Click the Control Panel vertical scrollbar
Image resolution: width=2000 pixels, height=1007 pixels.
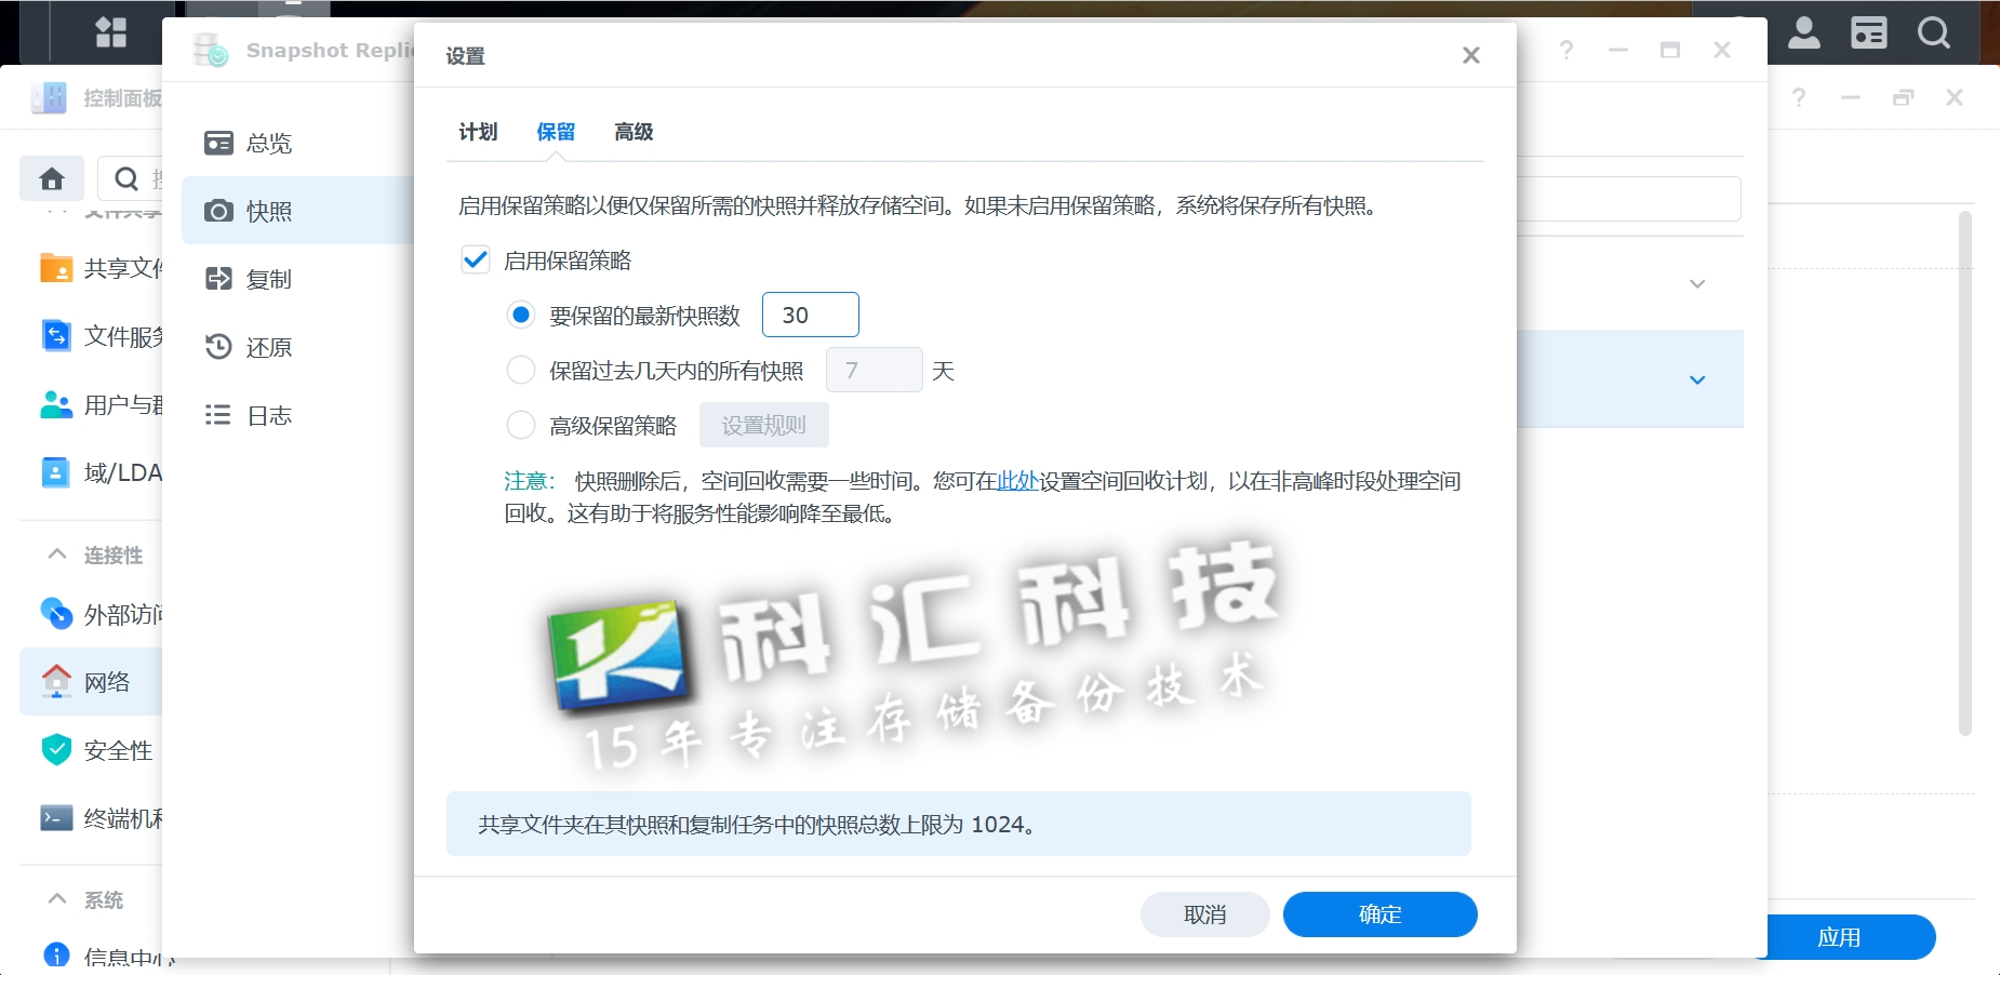pyautogui.click(x=1965, y=472)
